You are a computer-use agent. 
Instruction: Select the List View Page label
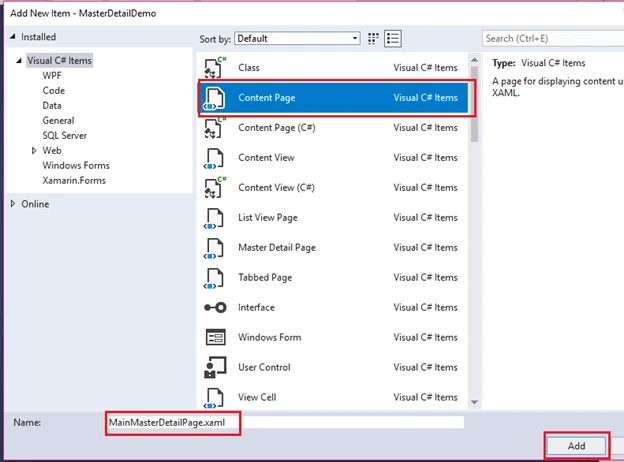pos(268,218)
